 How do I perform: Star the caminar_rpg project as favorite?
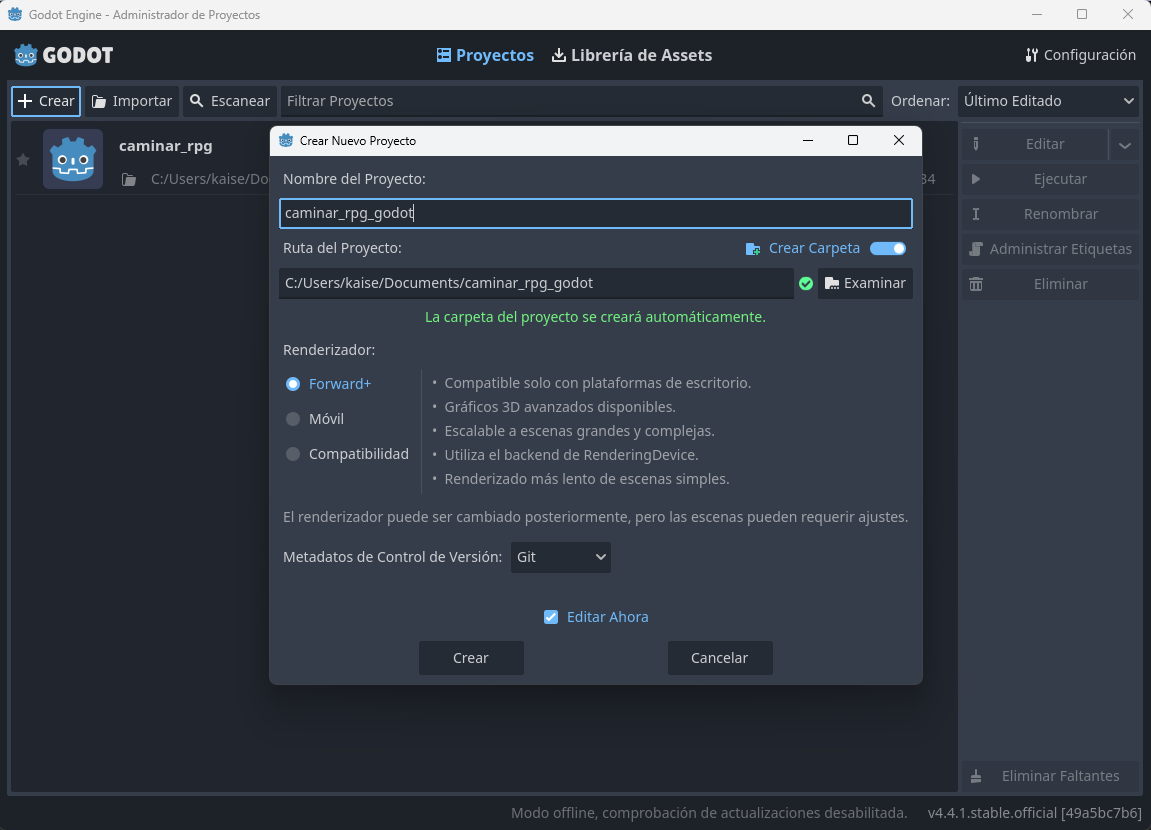pyautogui.click(x=22, y=159)
